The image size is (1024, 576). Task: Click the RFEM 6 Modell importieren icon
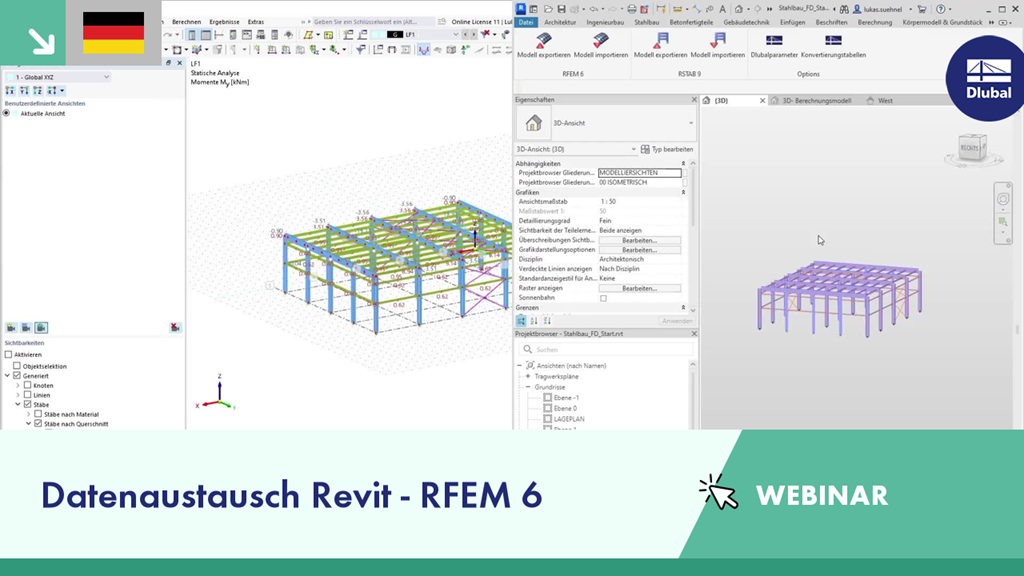point(601,40)
